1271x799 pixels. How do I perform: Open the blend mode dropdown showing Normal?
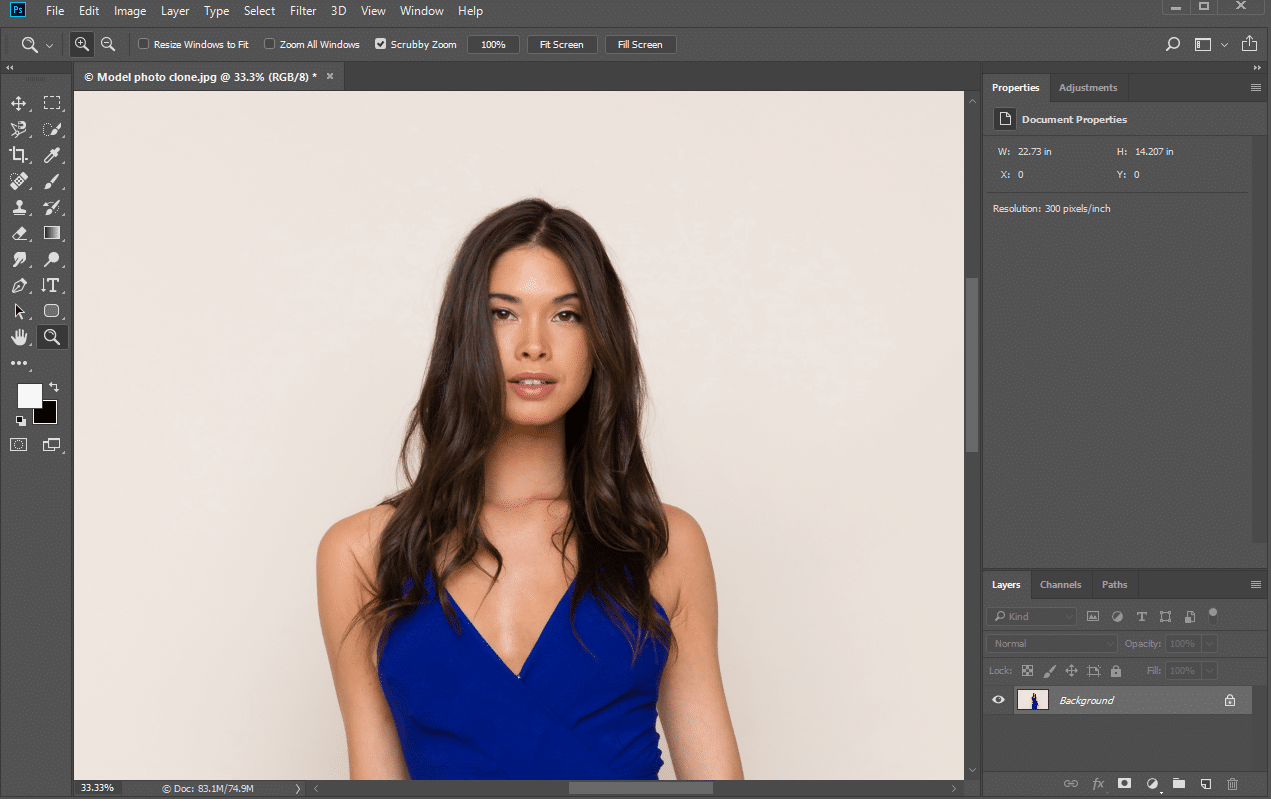(x=1051, y=643)
